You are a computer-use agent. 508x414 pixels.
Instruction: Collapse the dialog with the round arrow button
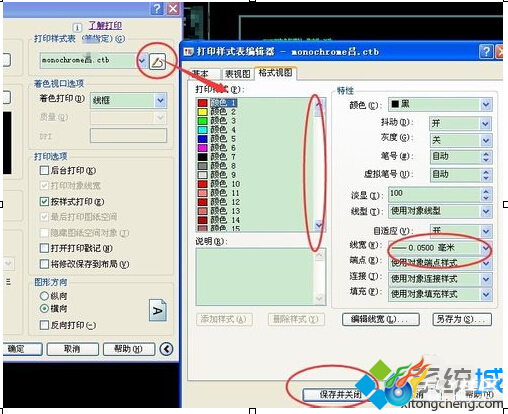pyautogui.click(x=166, y=349)
